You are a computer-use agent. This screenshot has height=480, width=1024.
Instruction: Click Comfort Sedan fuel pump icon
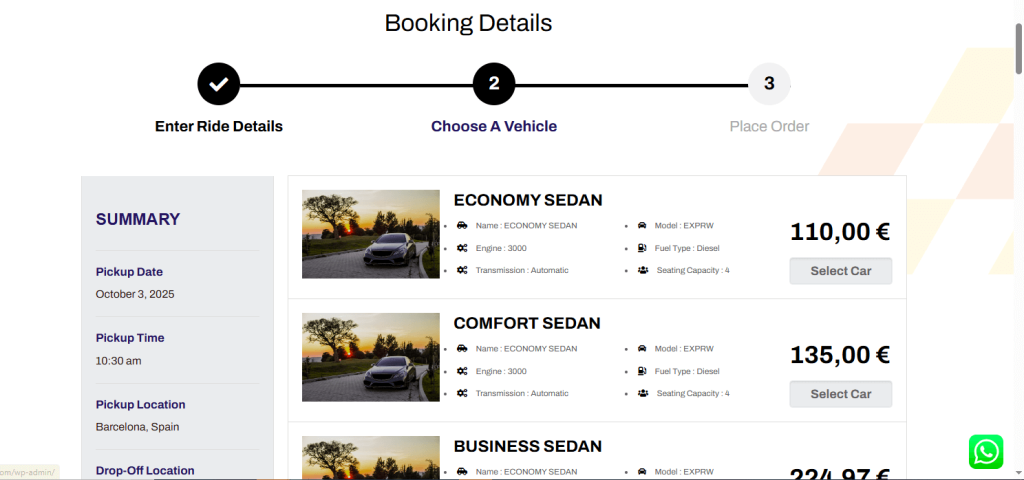(x=642, y=371)
